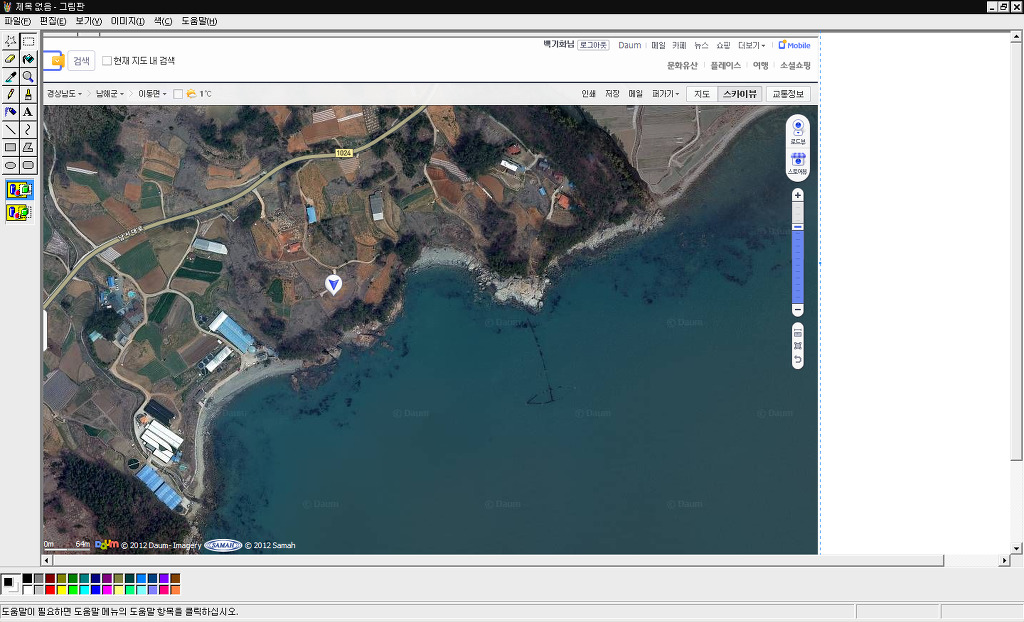Click the 인쇄 print link
The image size is (1024, 622).
point(588,93)
